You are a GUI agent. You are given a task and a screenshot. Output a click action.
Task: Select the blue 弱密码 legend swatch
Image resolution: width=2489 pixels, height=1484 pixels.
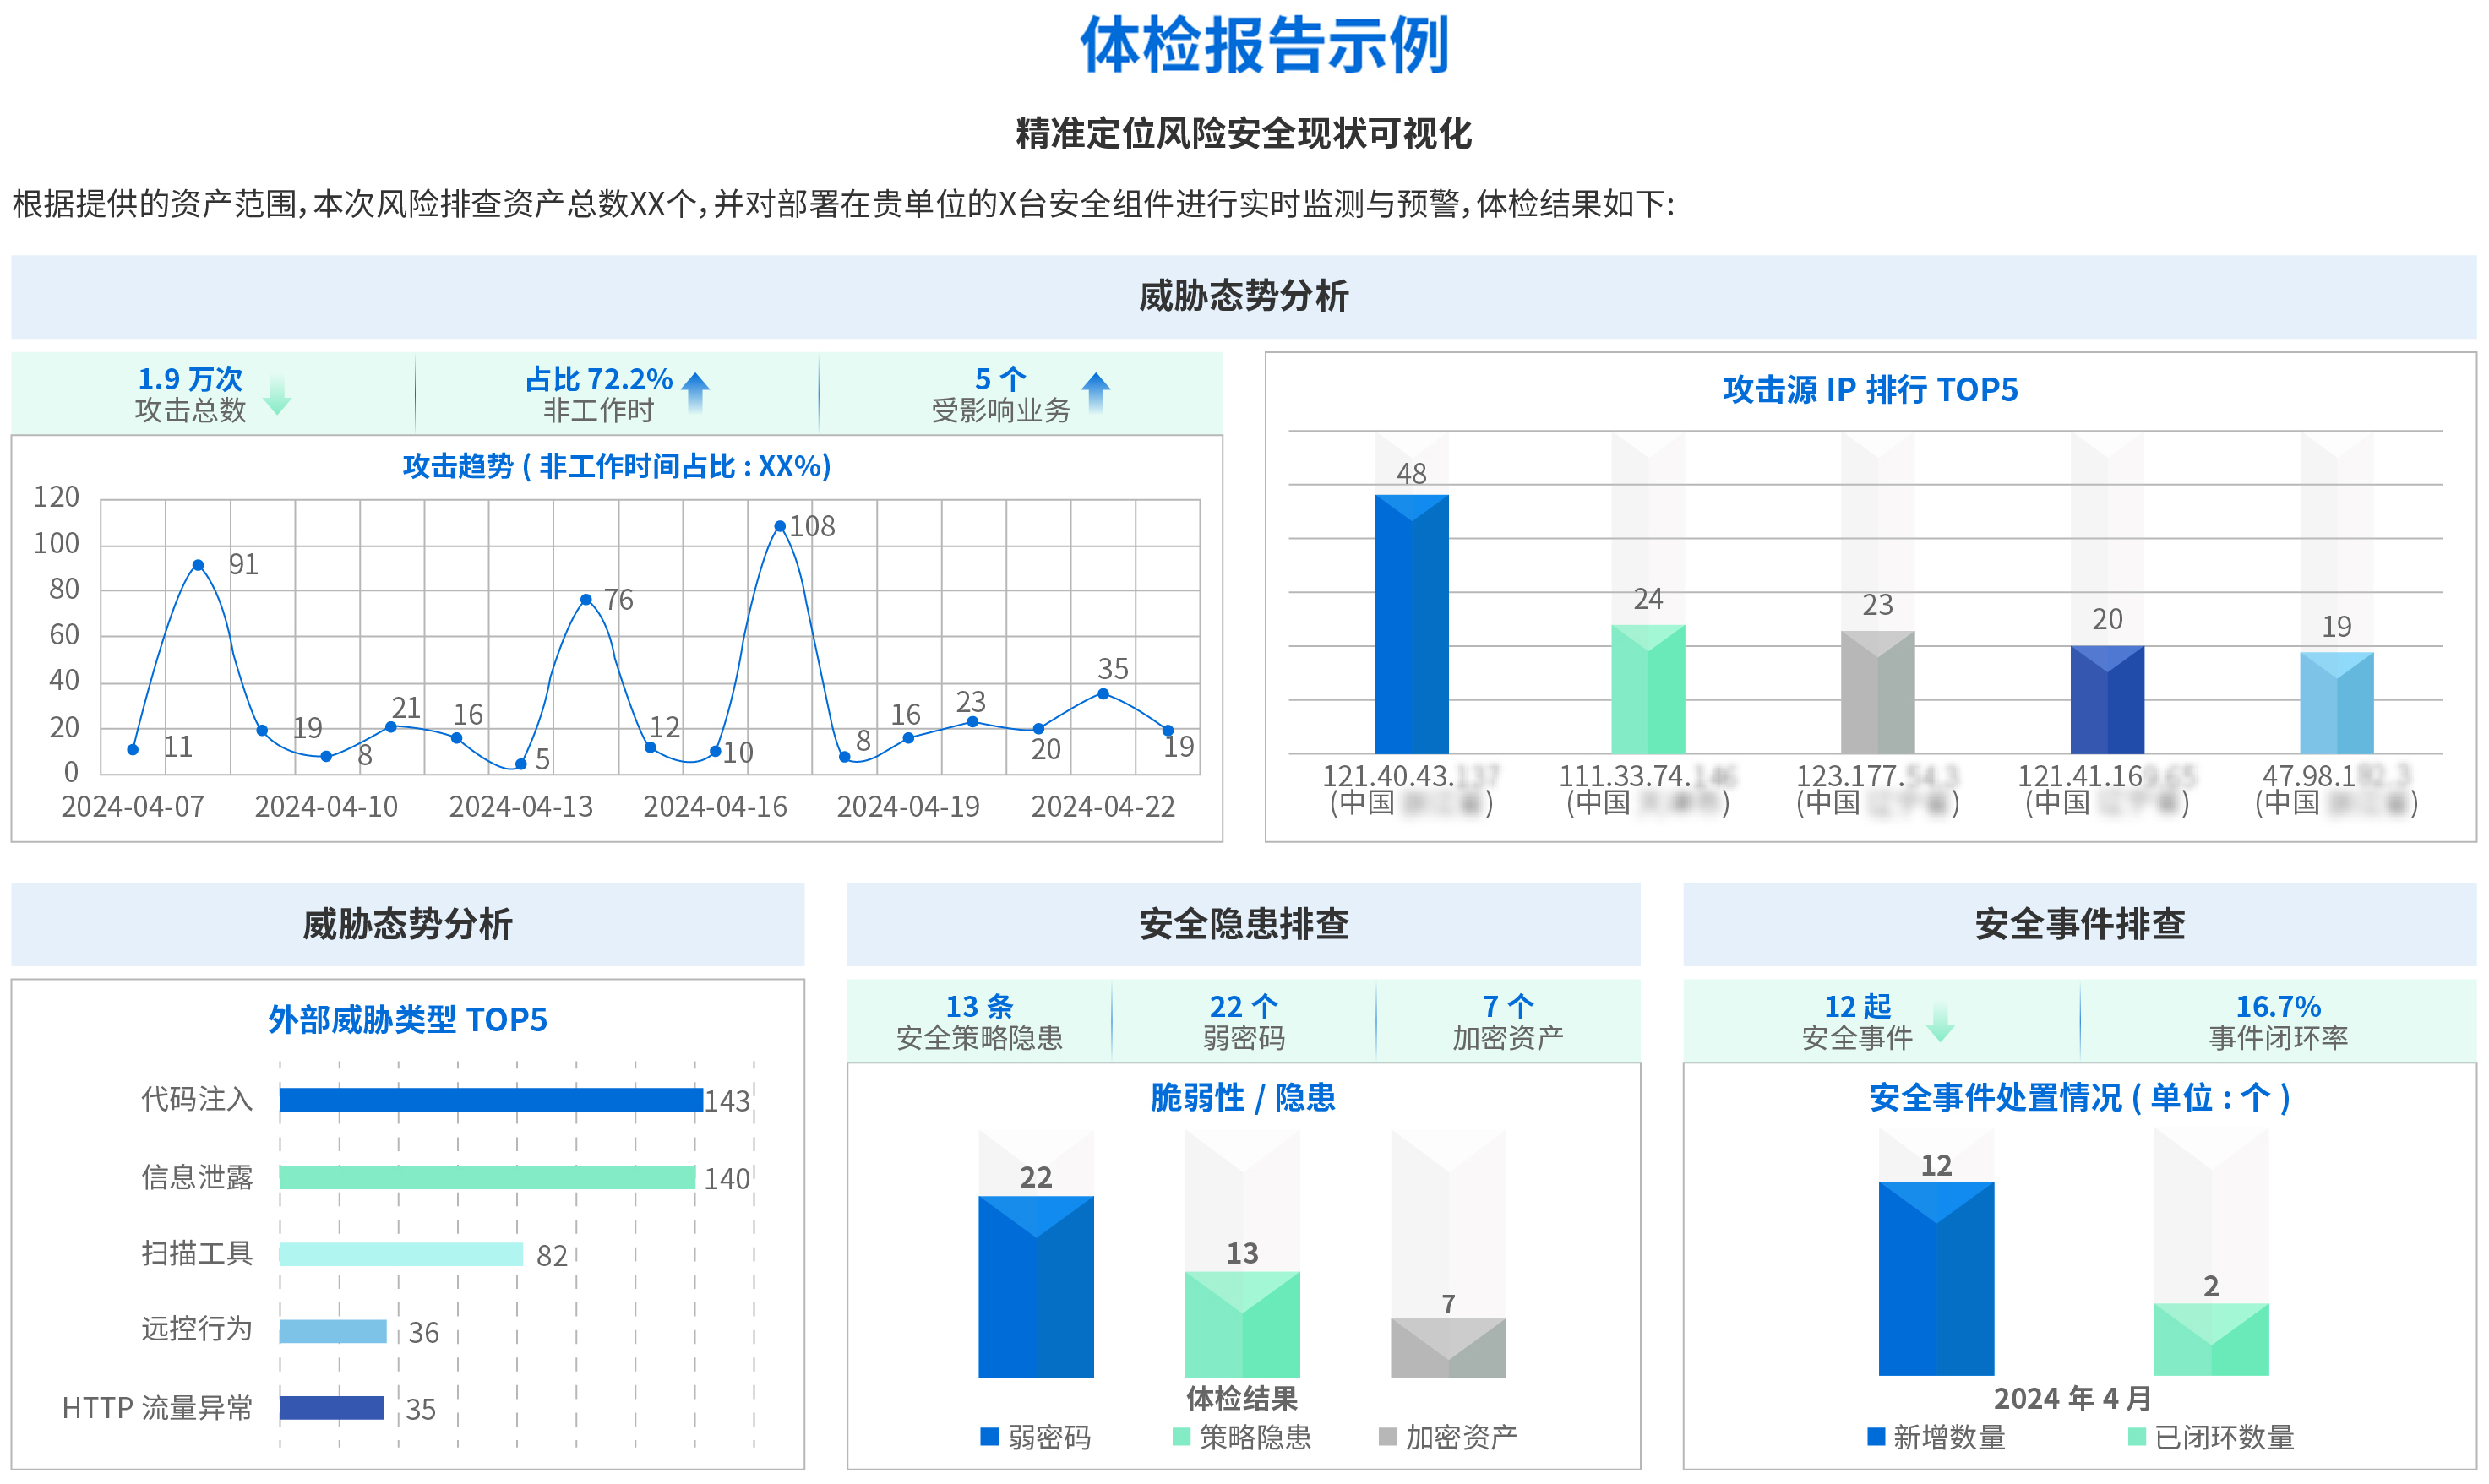pos(989,1436)
